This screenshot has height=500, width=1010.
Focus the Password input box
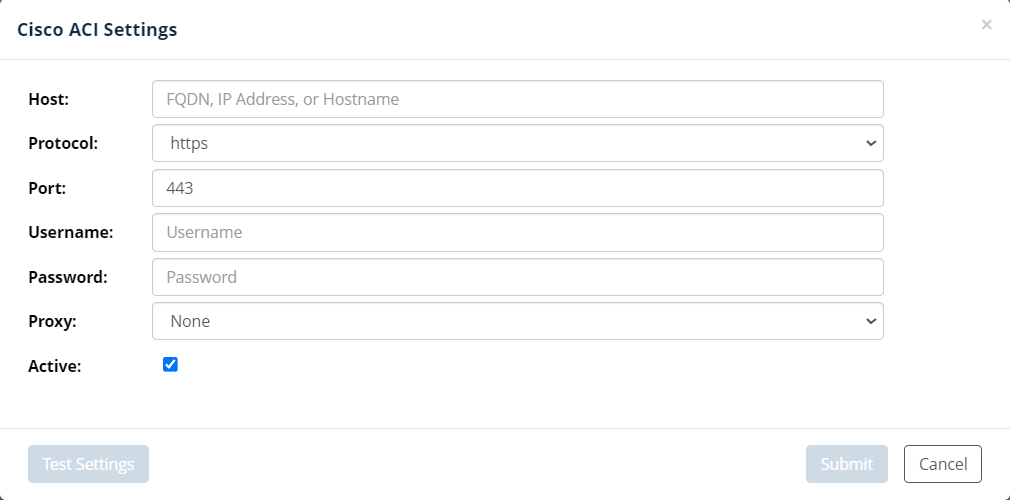click(x=517, y=277)
